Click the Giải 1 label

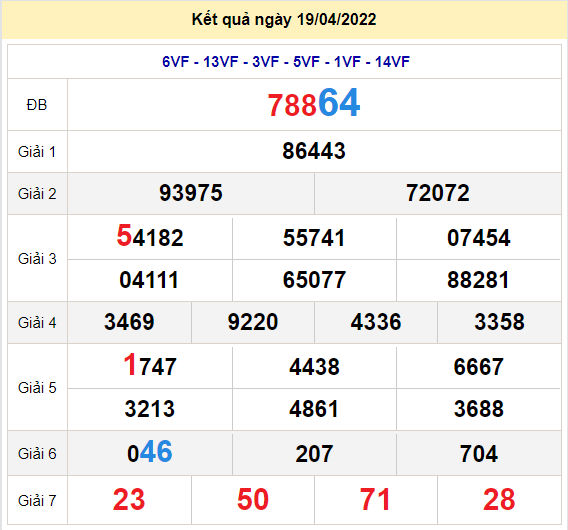[37, 151]
